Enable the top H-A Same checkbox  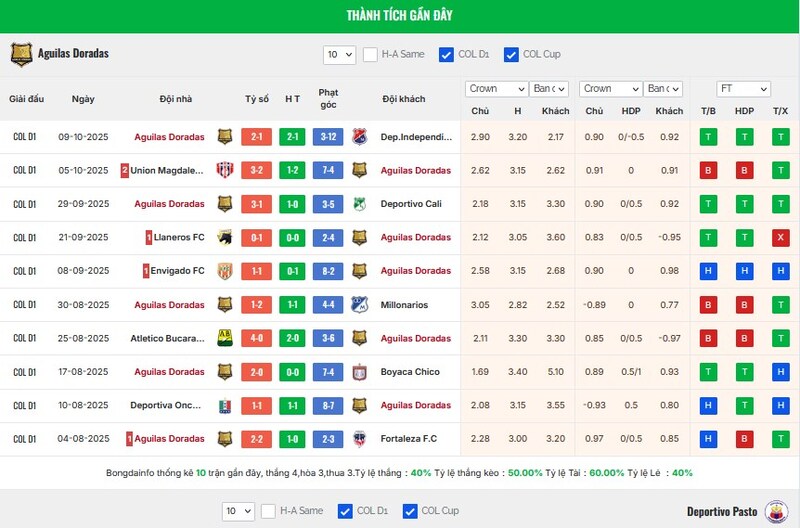370,54
